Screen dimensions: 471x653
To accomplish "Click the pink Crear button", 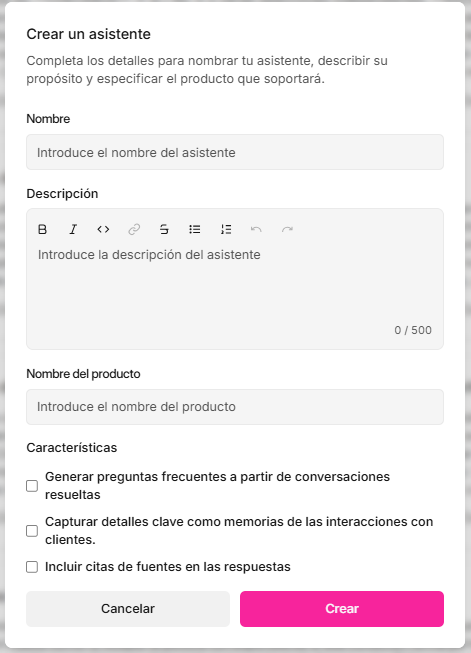I will 342,608.
